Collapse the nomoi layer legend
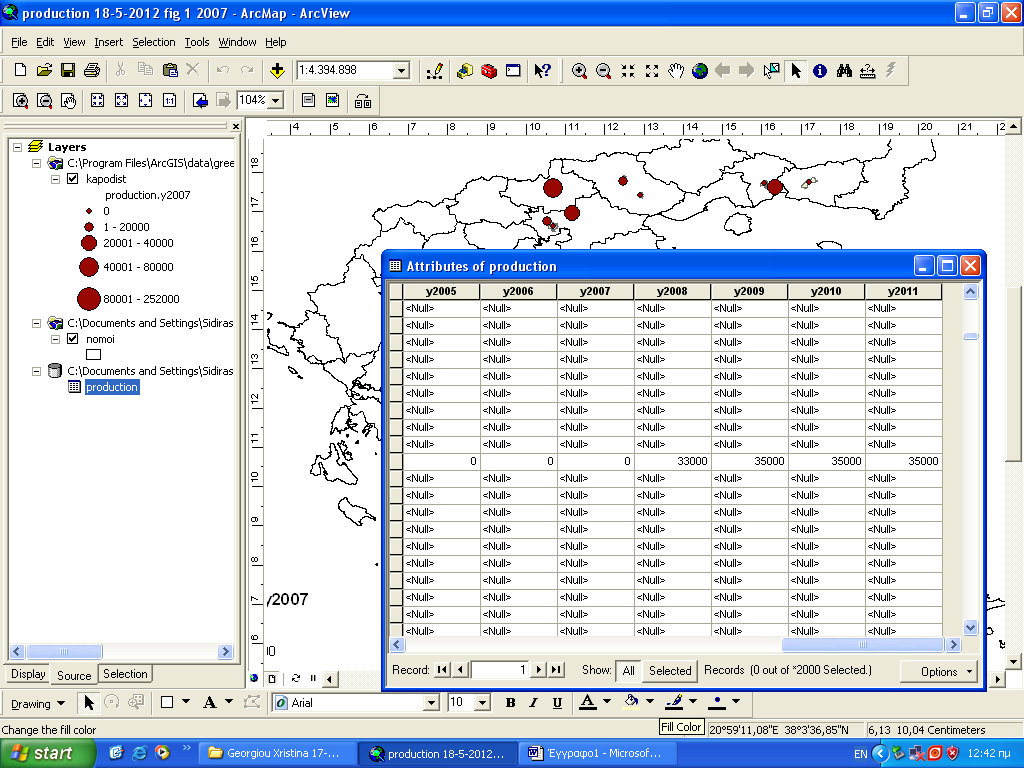The image size is (1024, 768). (55, 339)
